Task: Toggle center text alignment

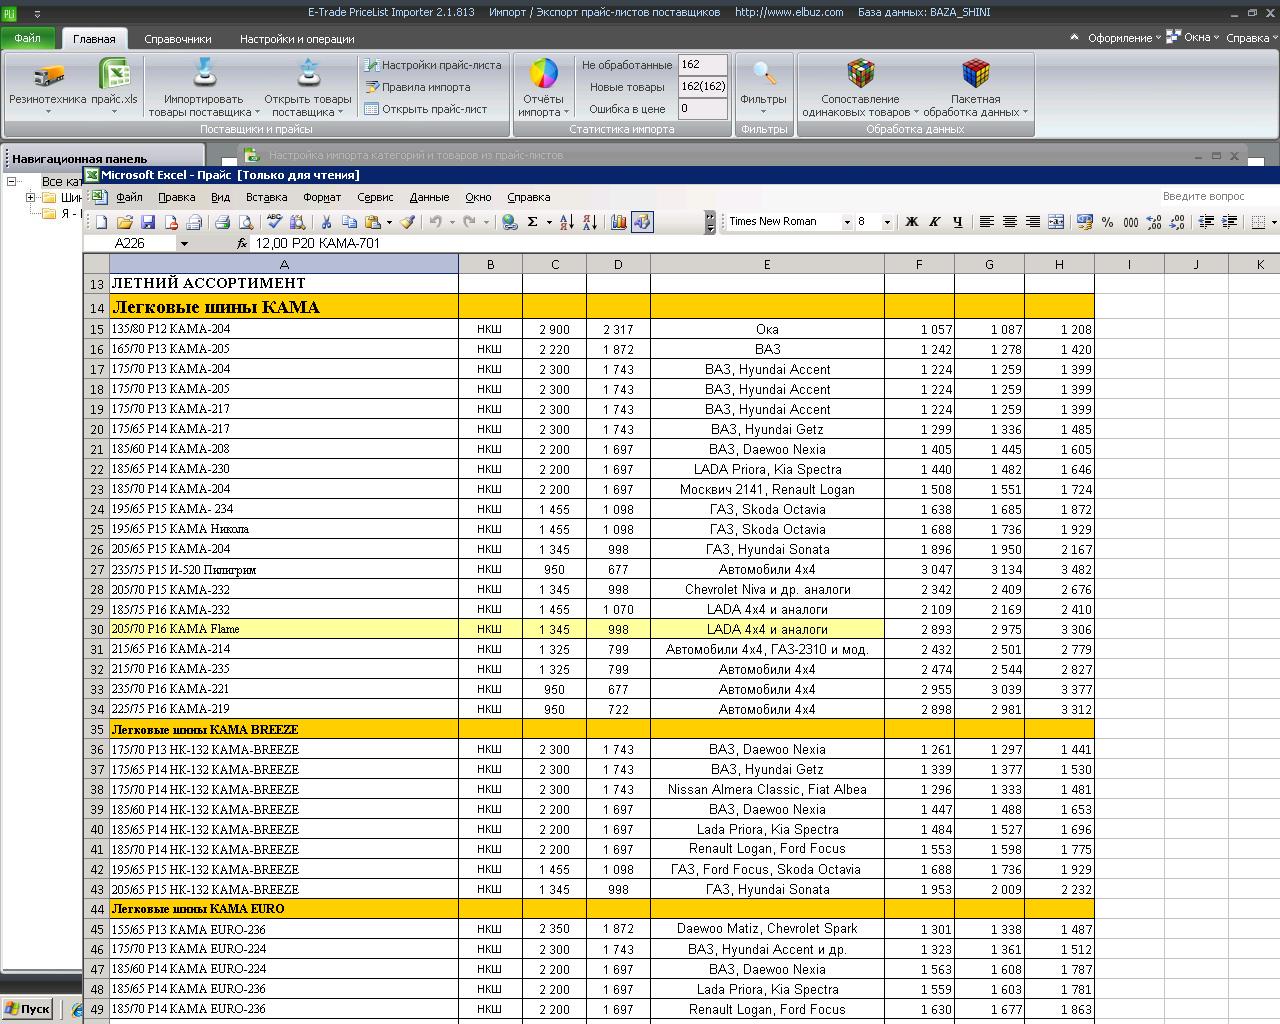Action: click(1009, 222)
